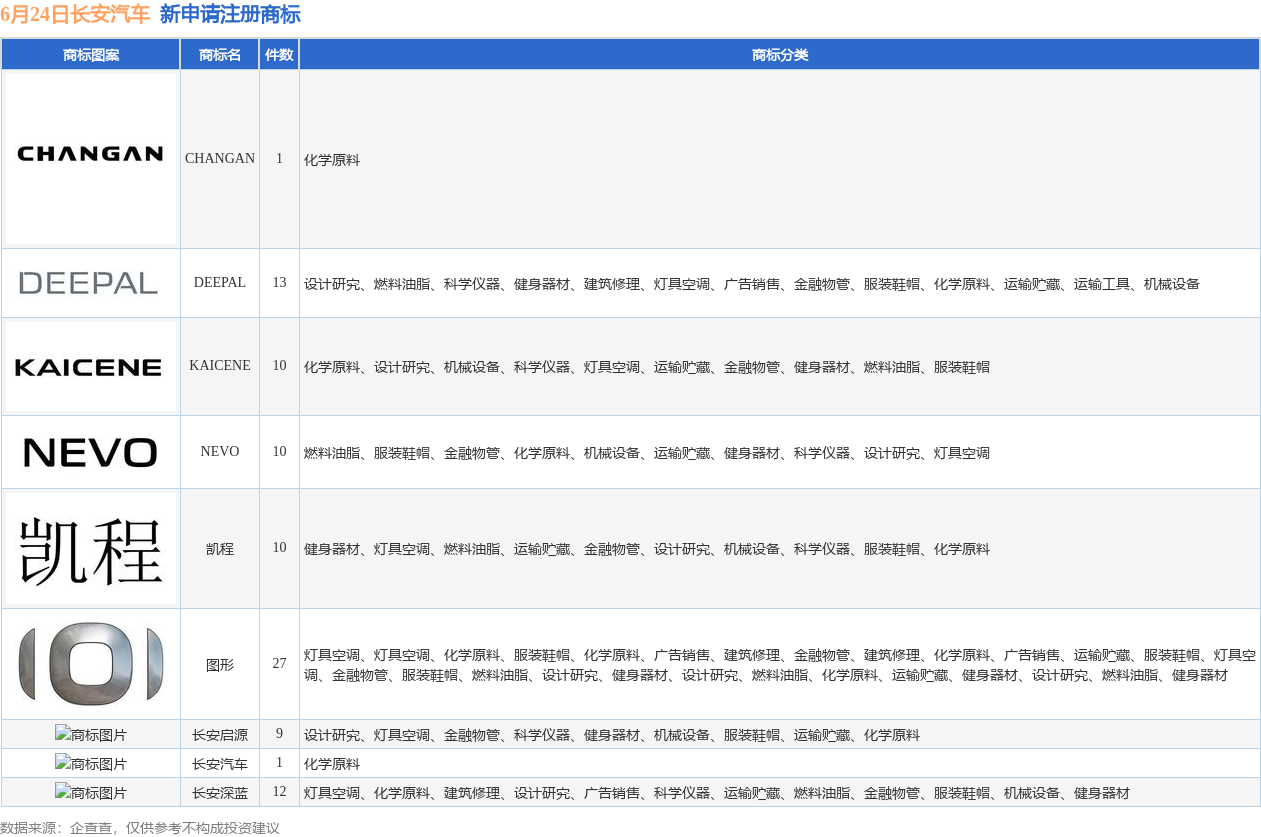Image resolution: width=1261 pixels, height=837 pixels.
Task: Click the KAICENE trademark logo image
Action: point(91,367)
